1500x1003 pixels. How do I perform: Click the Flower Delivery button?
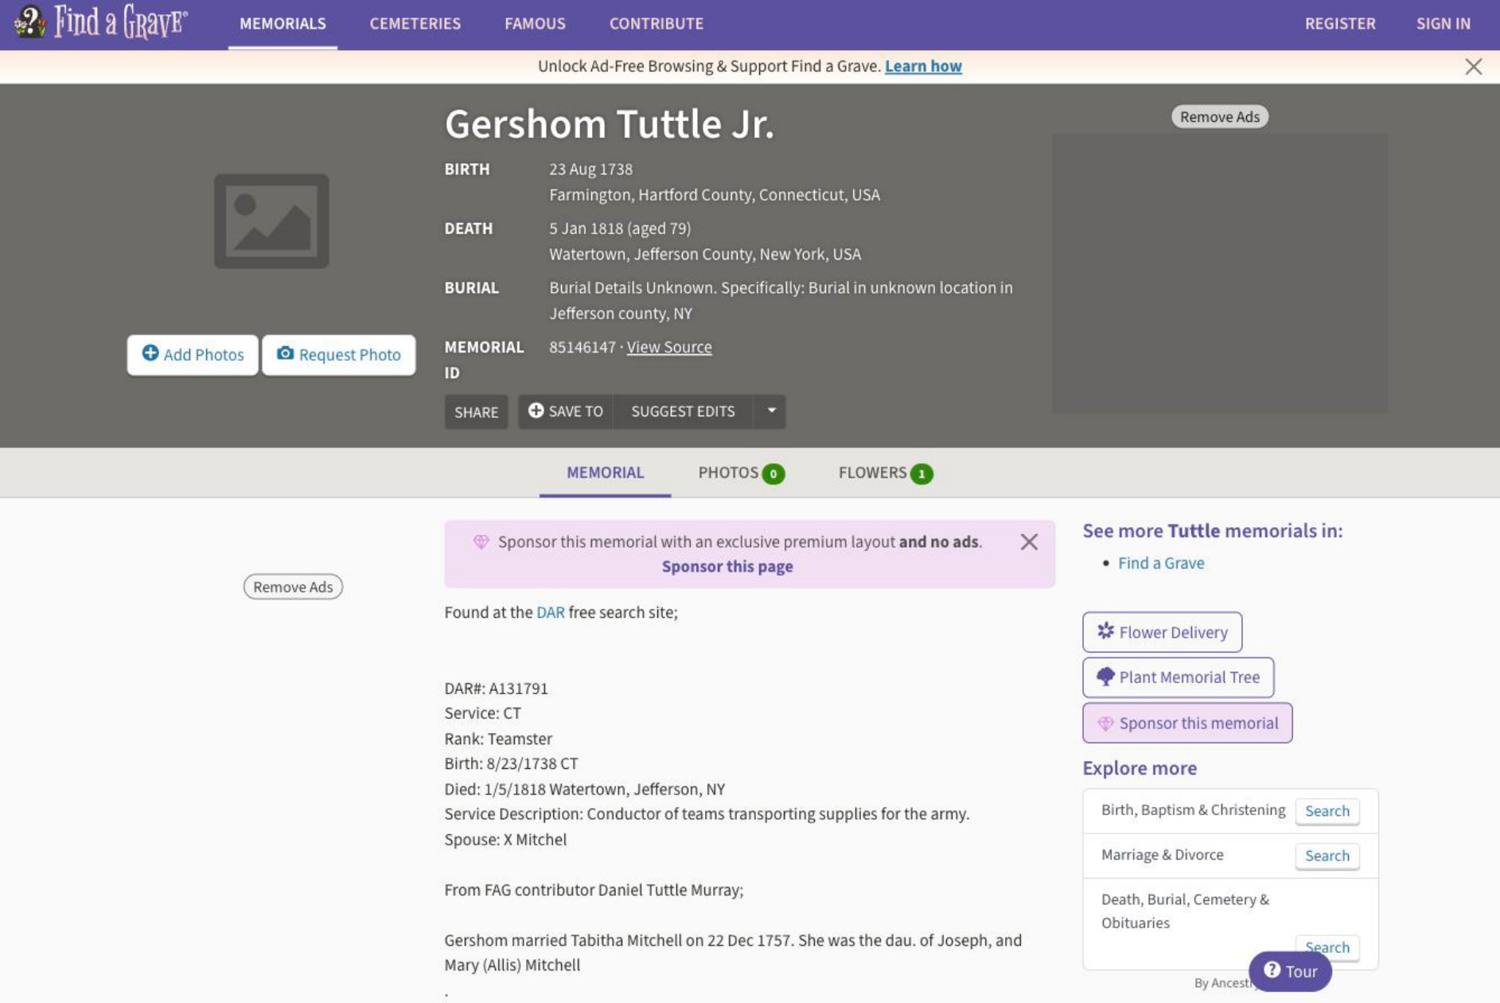click(x=1162, y=632)
